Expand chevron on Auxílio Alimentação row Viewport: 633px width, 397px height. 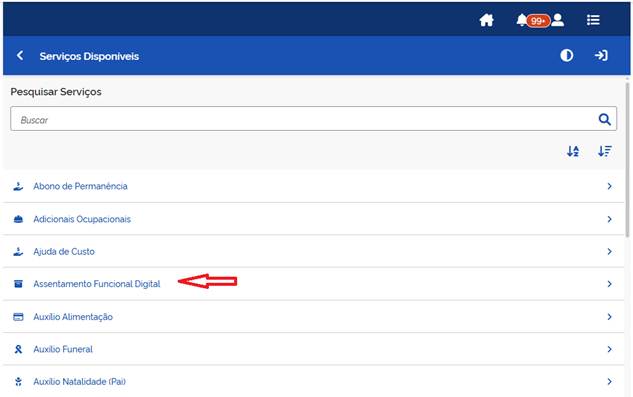pos(610,317)
